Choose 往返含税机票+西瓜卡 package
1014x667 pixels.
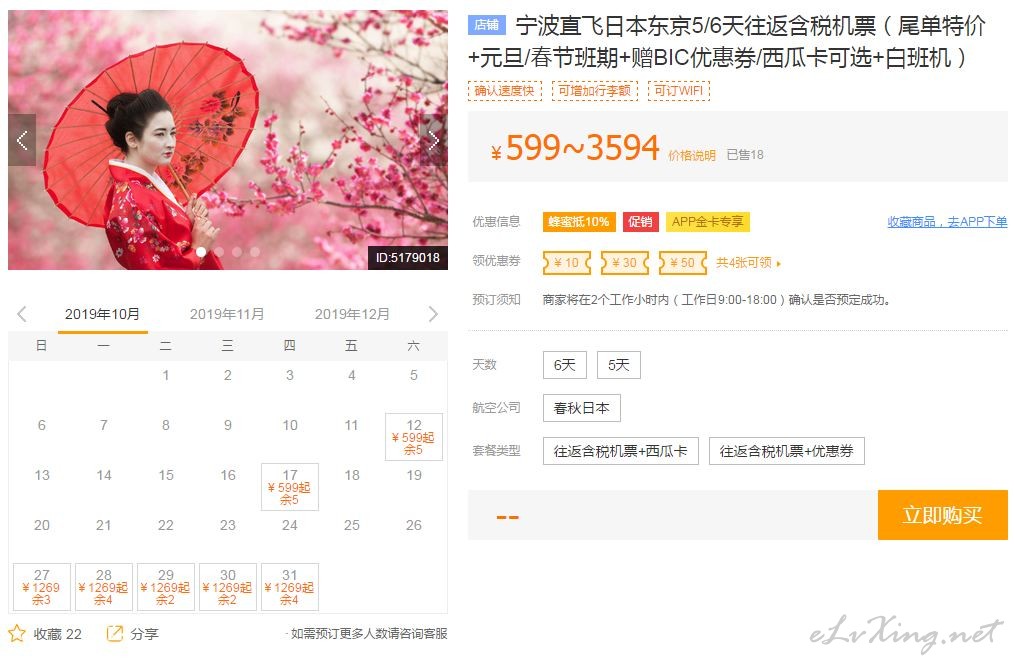pos(621,451)
